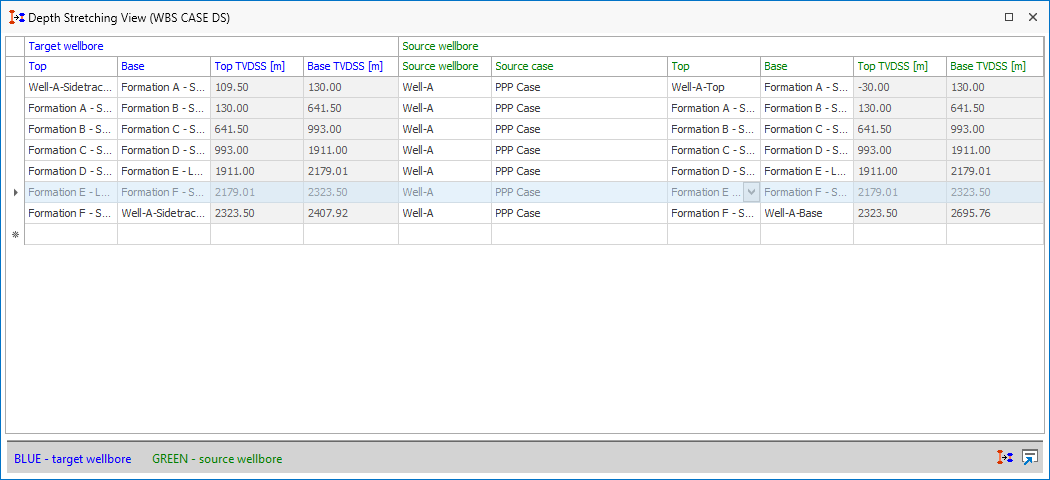Click the Source case column header
The width and height of the screenshot is (1050, 480).
579,66
